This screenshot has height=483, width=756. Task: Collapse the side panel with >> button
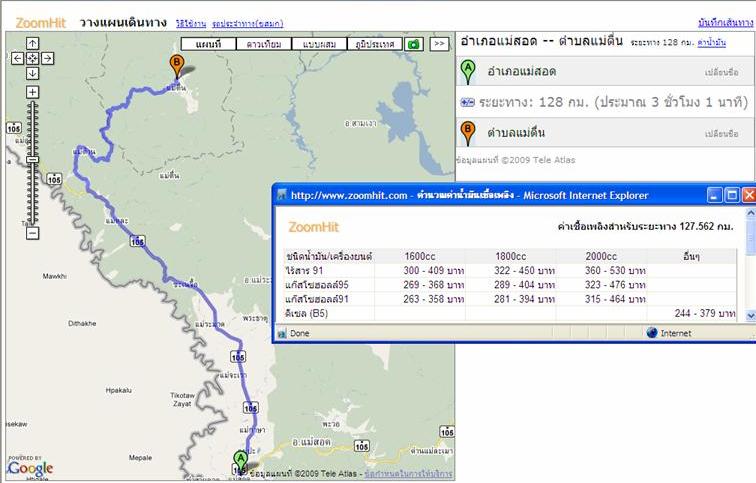(x=440, y=44)
